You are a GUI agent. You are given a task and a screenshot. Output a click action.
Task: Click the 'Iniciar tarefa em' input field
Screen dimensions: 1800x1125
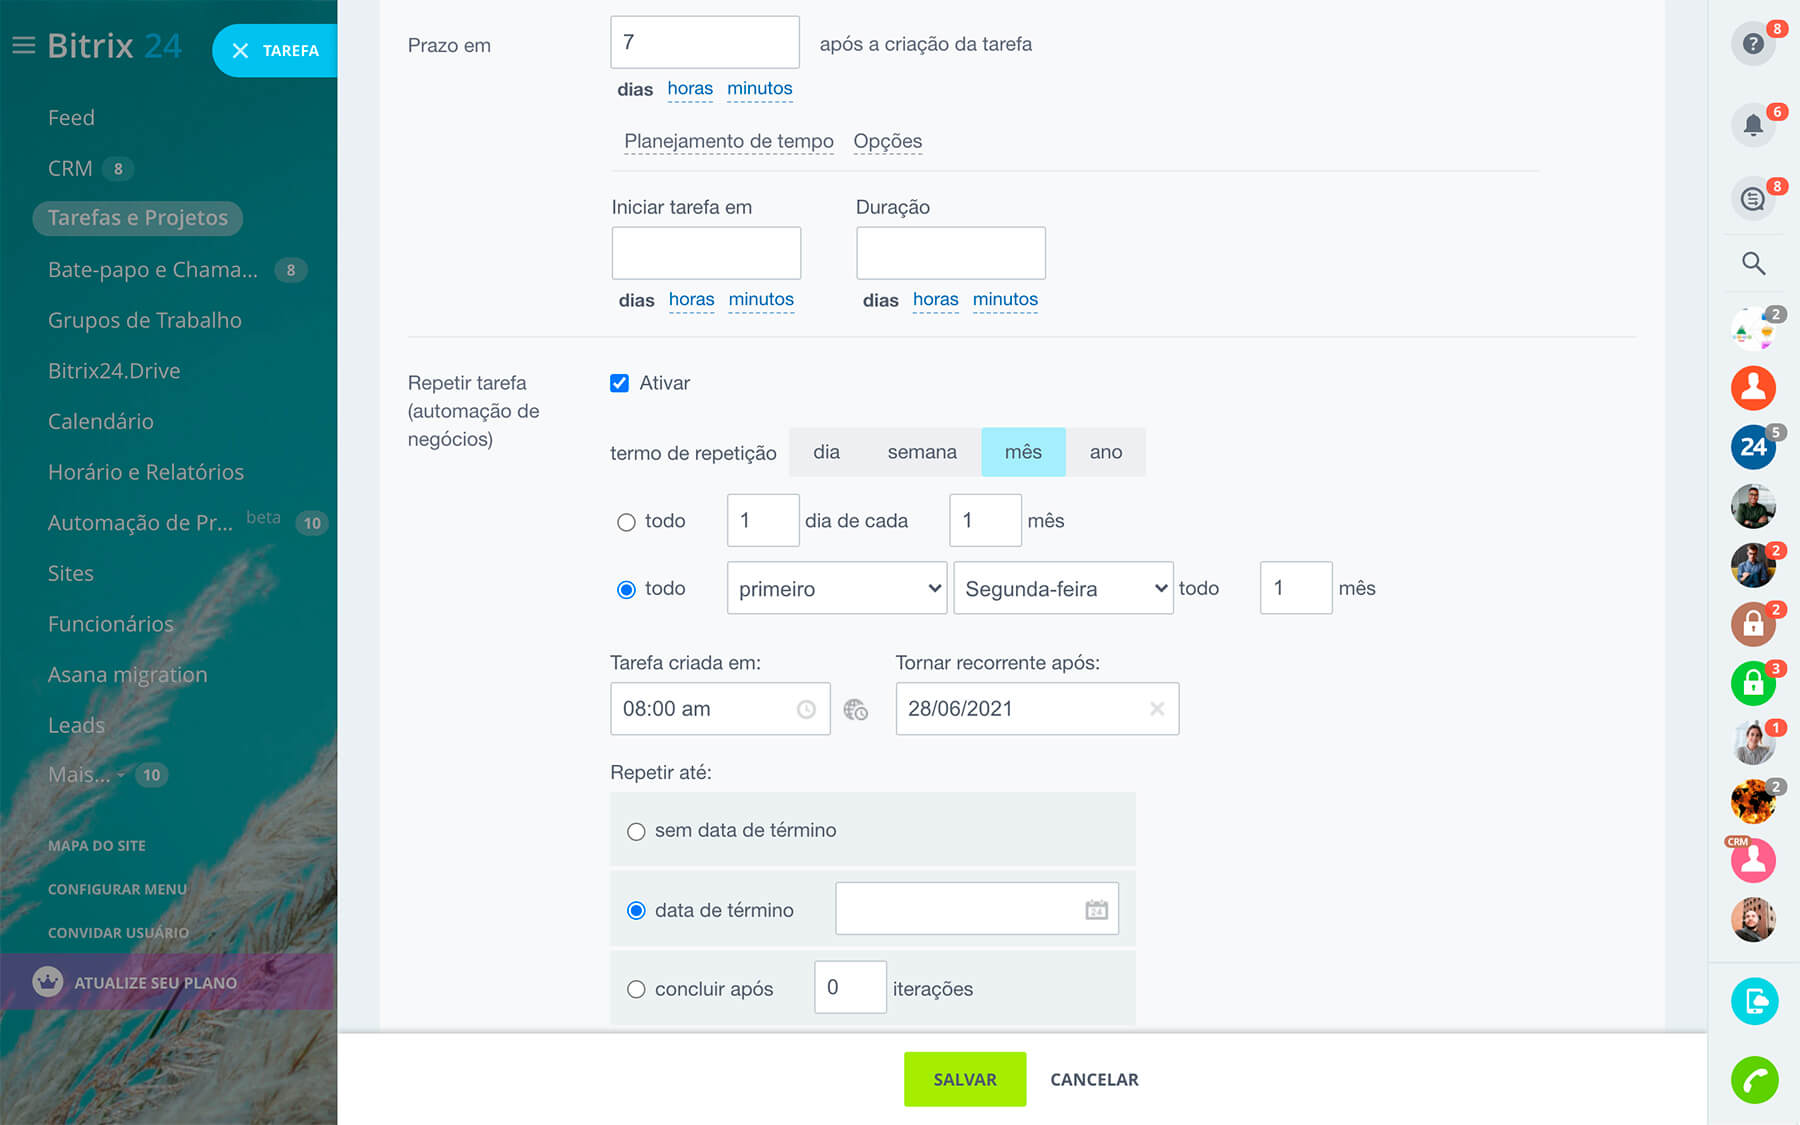pyautogui.click(x=706, y=253)
